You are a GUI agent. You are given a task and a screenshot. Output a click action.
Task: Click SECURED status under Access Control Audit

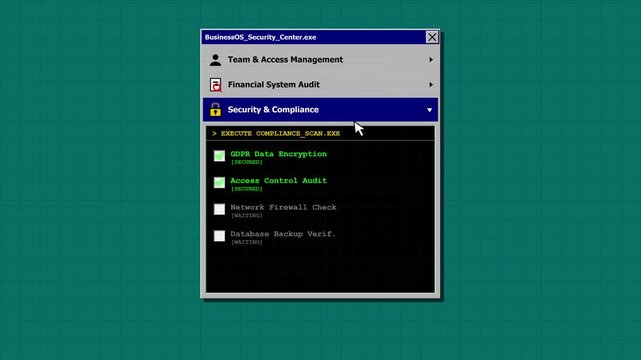coord(247,189)
